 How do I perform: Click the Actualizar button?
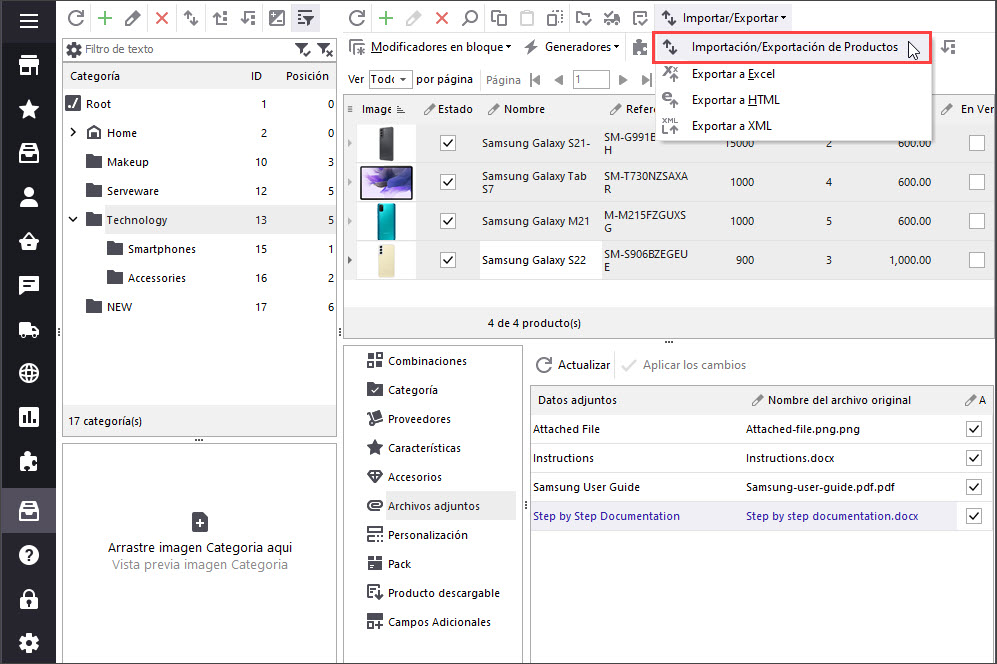[x=573, y=365]
